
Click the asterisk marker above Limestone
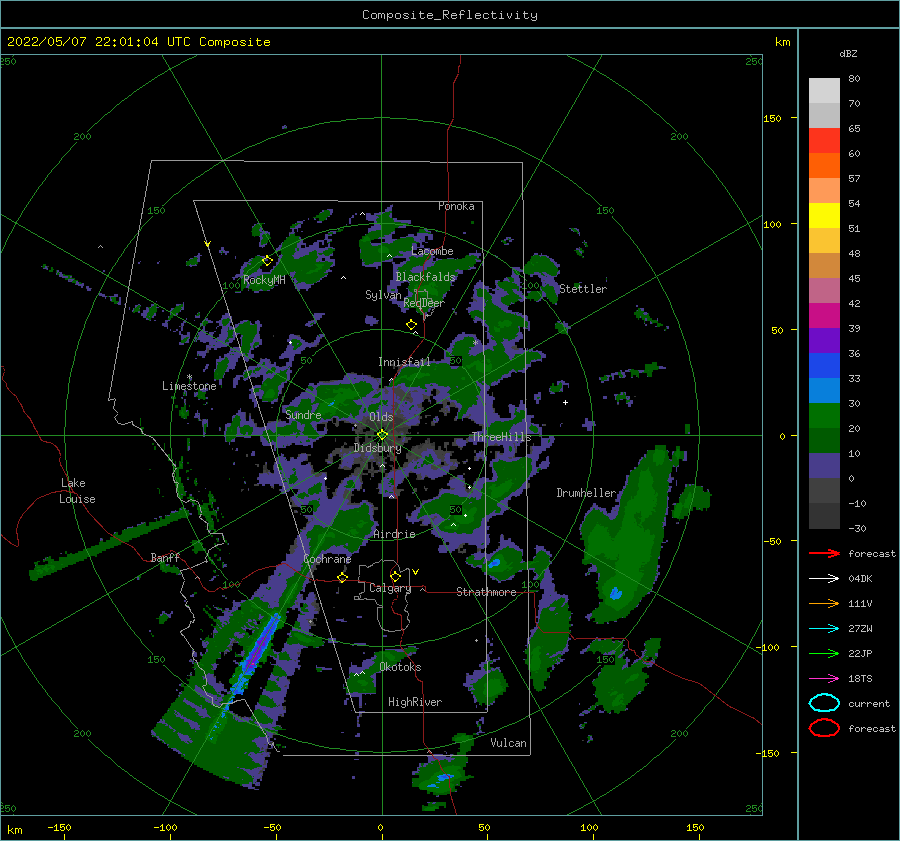point(189,378)
